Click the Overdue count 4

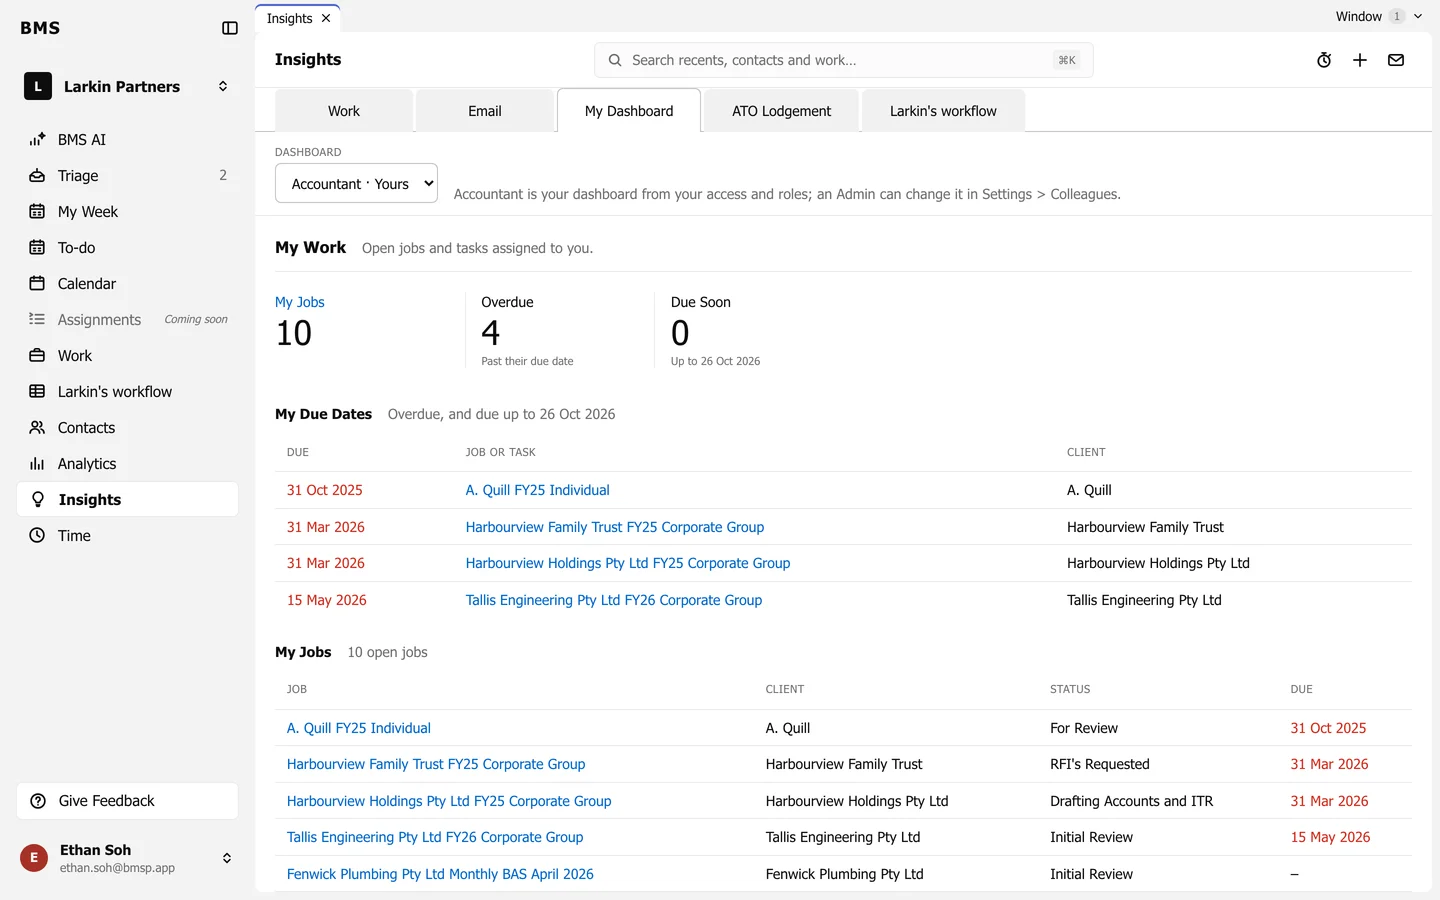pos(490,332)
